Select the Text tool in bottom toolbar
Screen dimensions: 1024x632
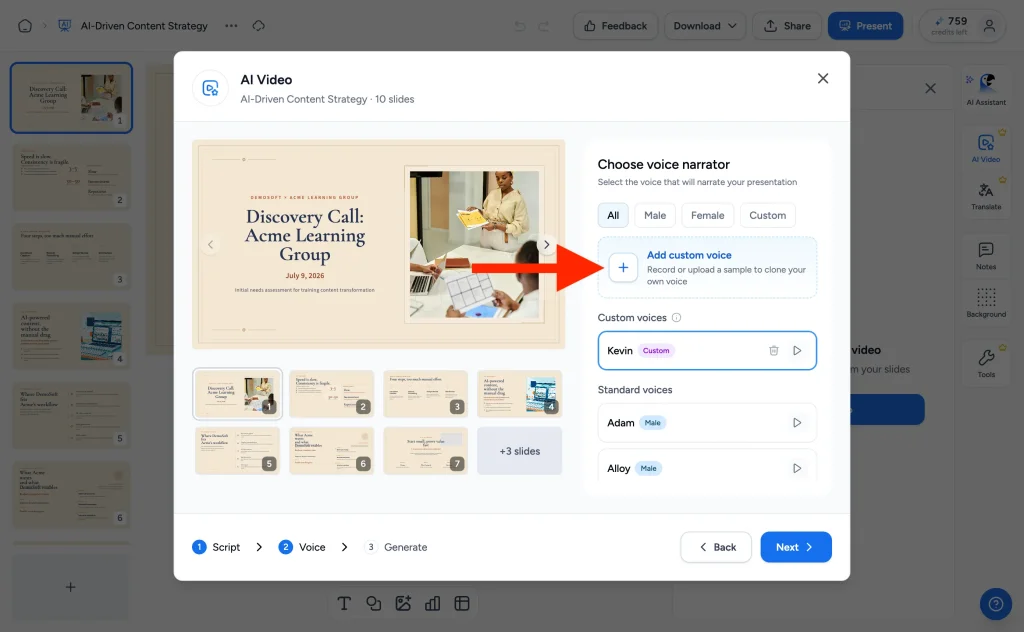(344, 603)
